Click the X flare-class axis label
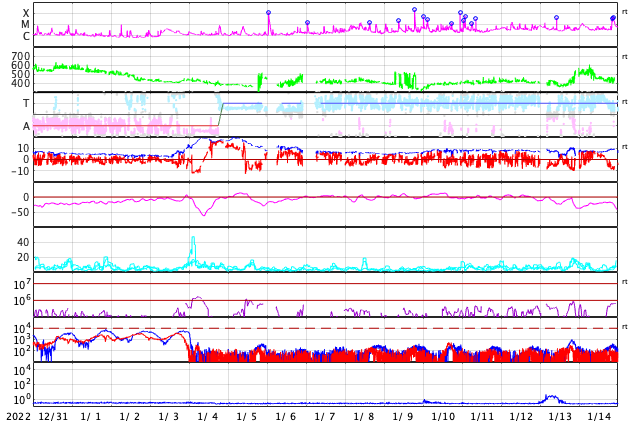Viewport: 634px width, 424px height. [x=26, y=13]
